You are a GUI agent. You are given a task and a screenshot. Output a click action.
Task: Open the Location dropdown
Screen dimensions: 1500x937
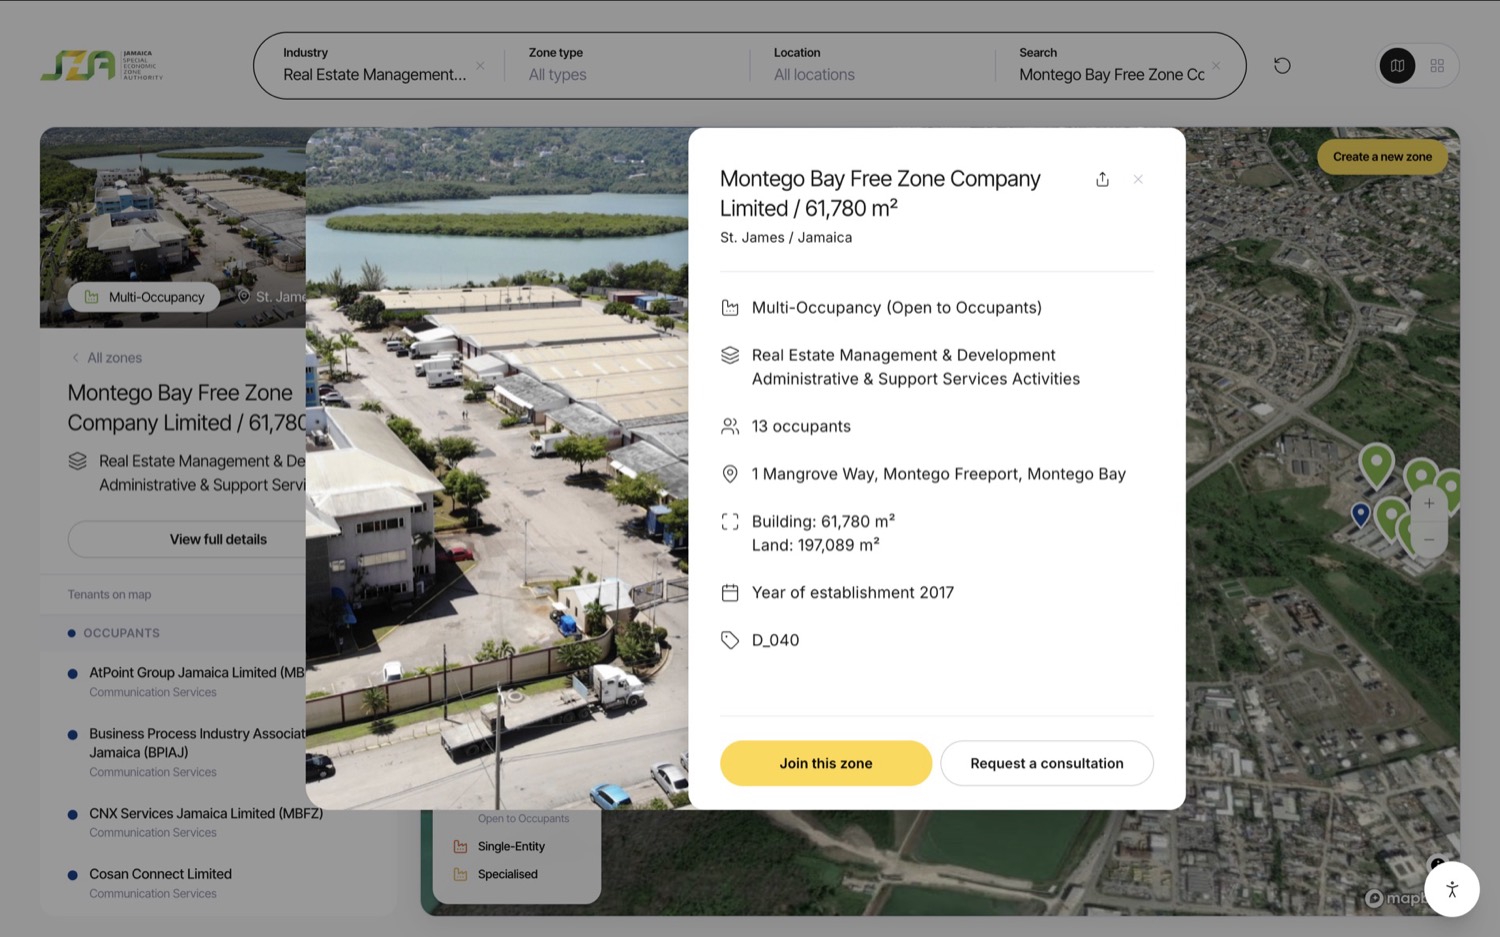tap(870, 66)
